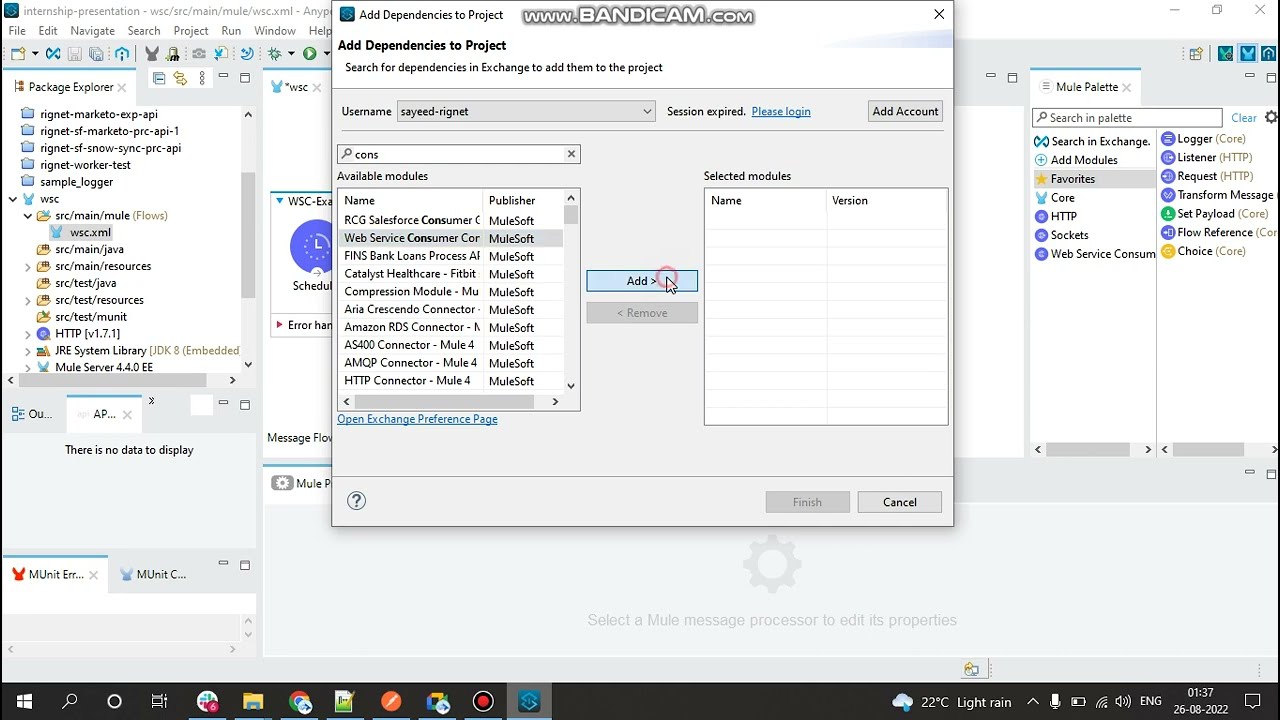Open New toolbar dropdown arrow
The height and width of the screenshot is (720, 1280).
click(x=35, y=53)
